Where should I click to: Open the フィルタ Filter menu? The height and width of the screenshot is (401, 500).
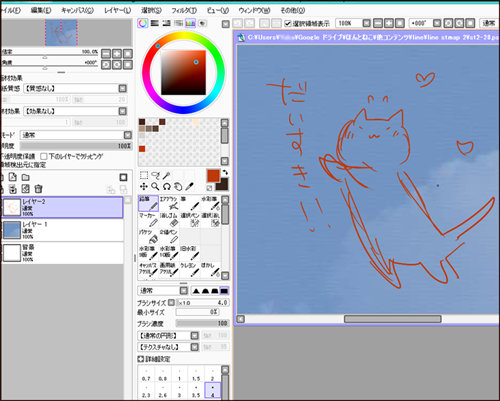(184, 10)
